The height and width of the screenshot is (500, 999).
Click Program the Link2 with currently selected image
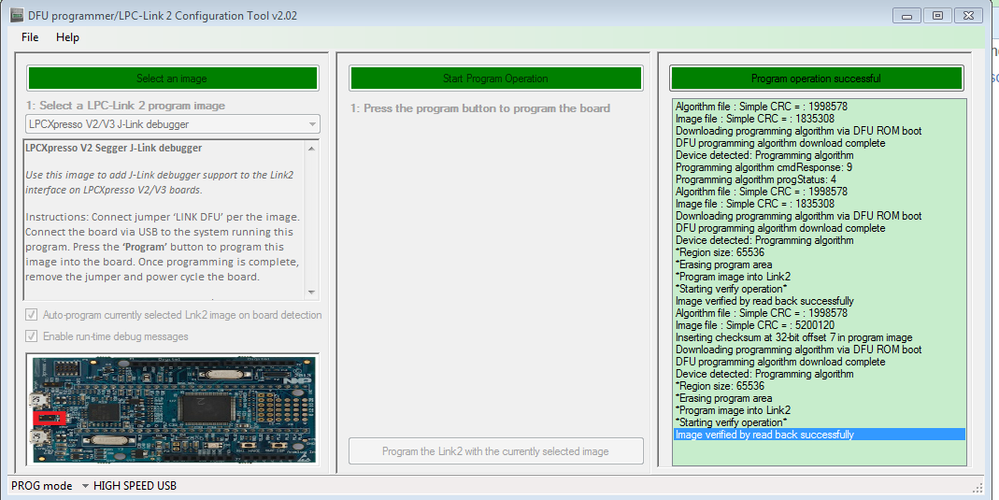pyautogui.click(x=496, y=451)
